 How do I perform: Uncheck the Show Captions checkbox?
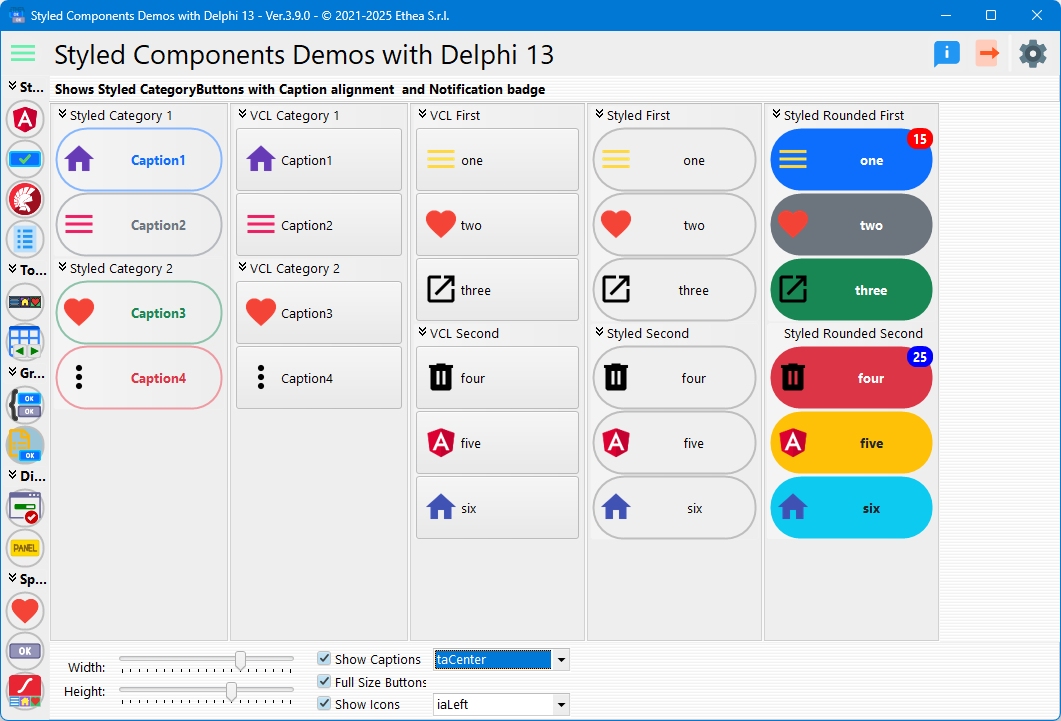tap(324, 659)
